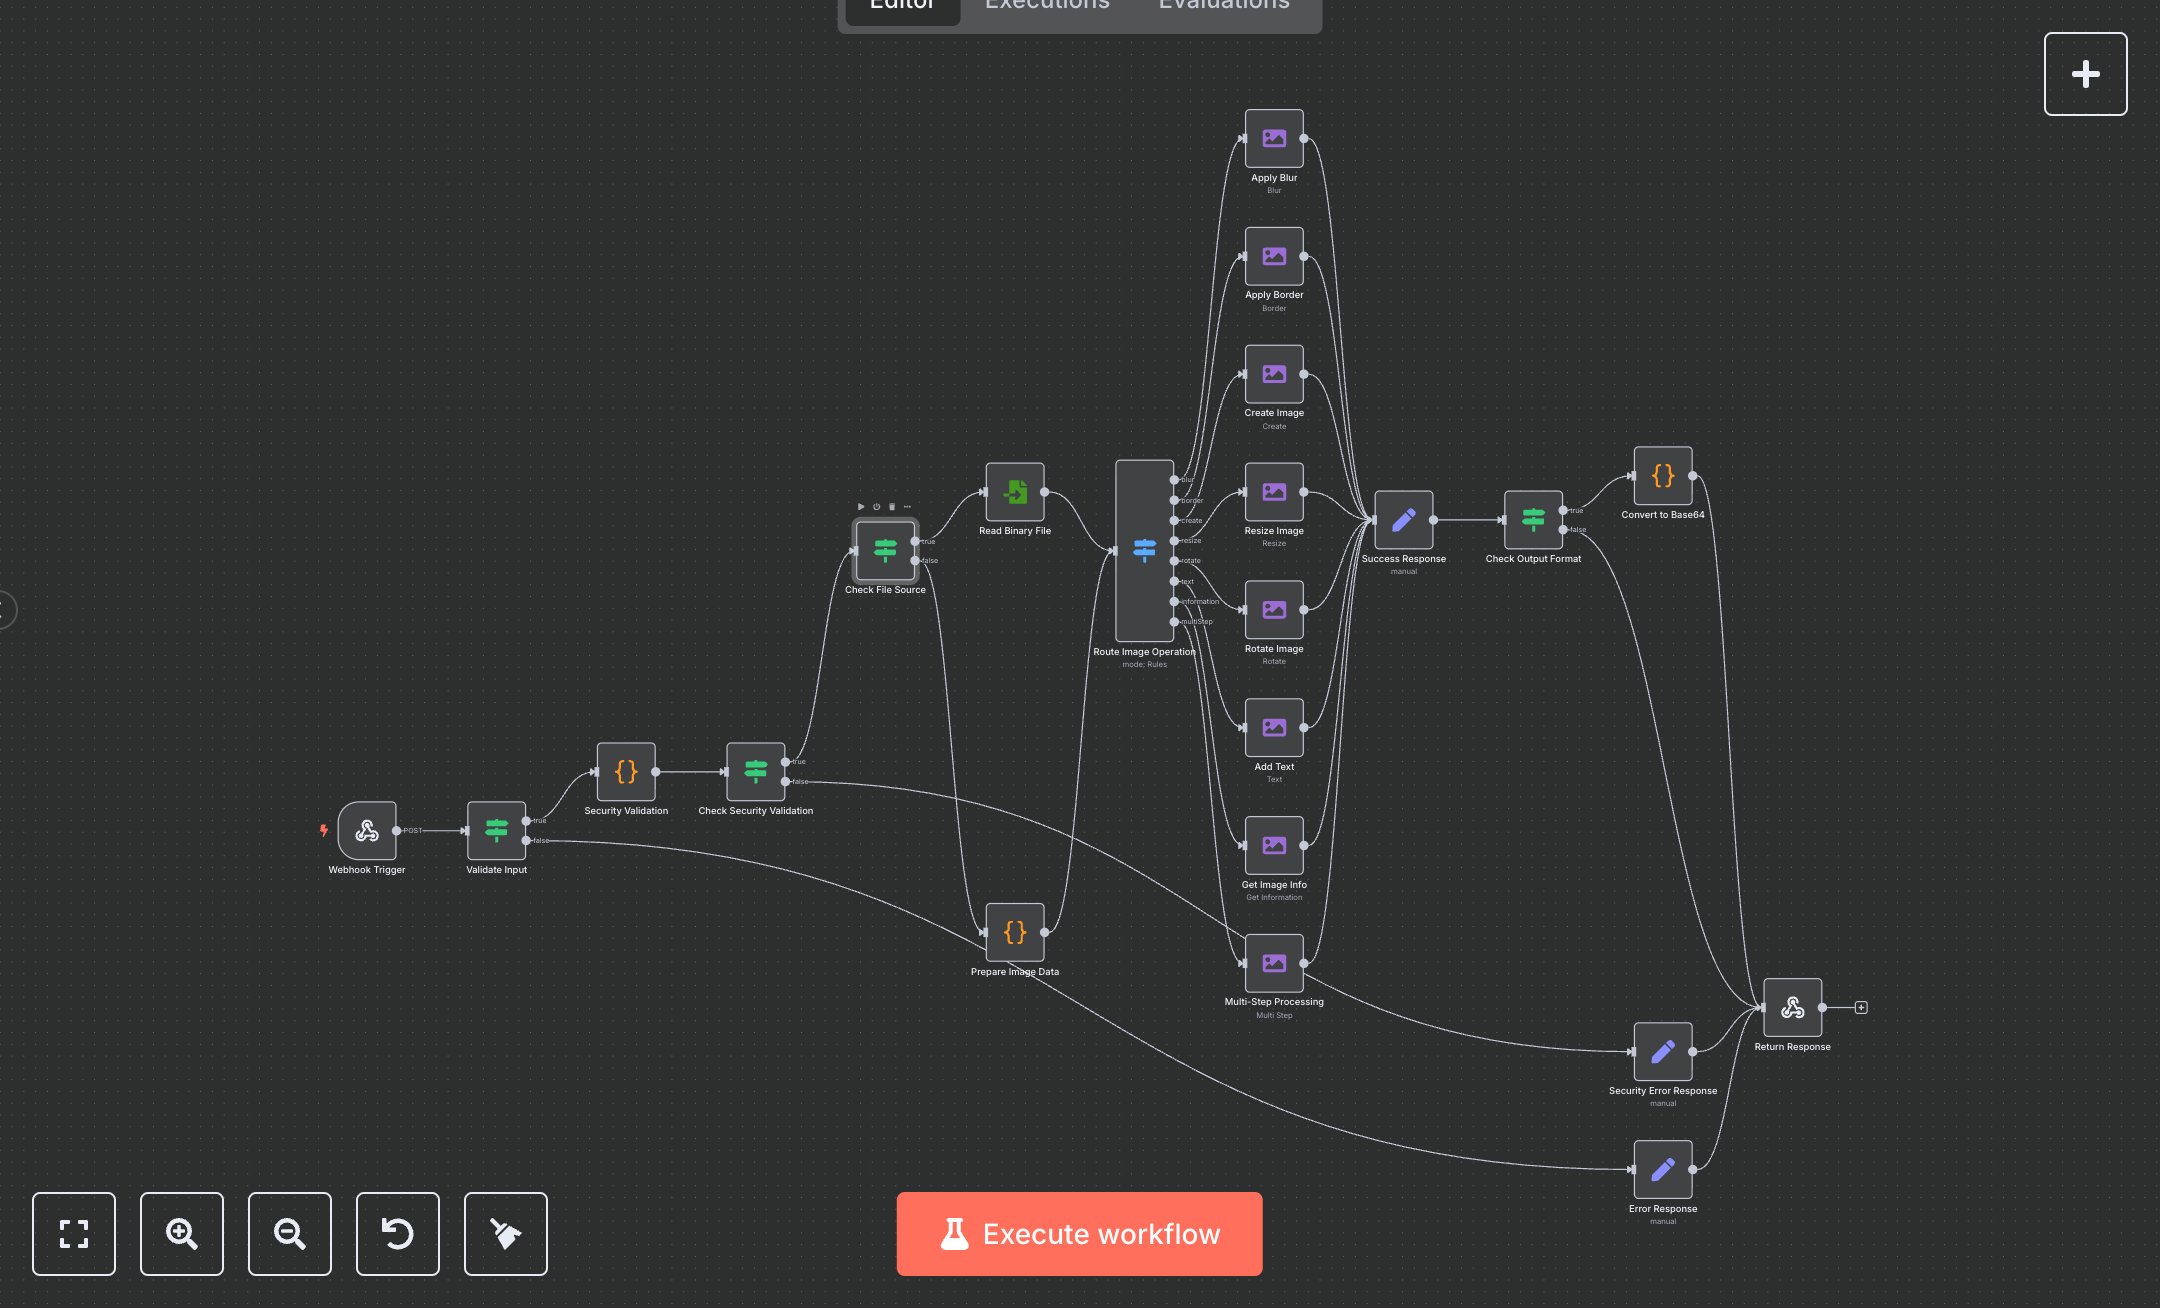This screenshot has height=1308, width=2160.
Task: Zoom out of the canvas
Action: coord(290,1233)
